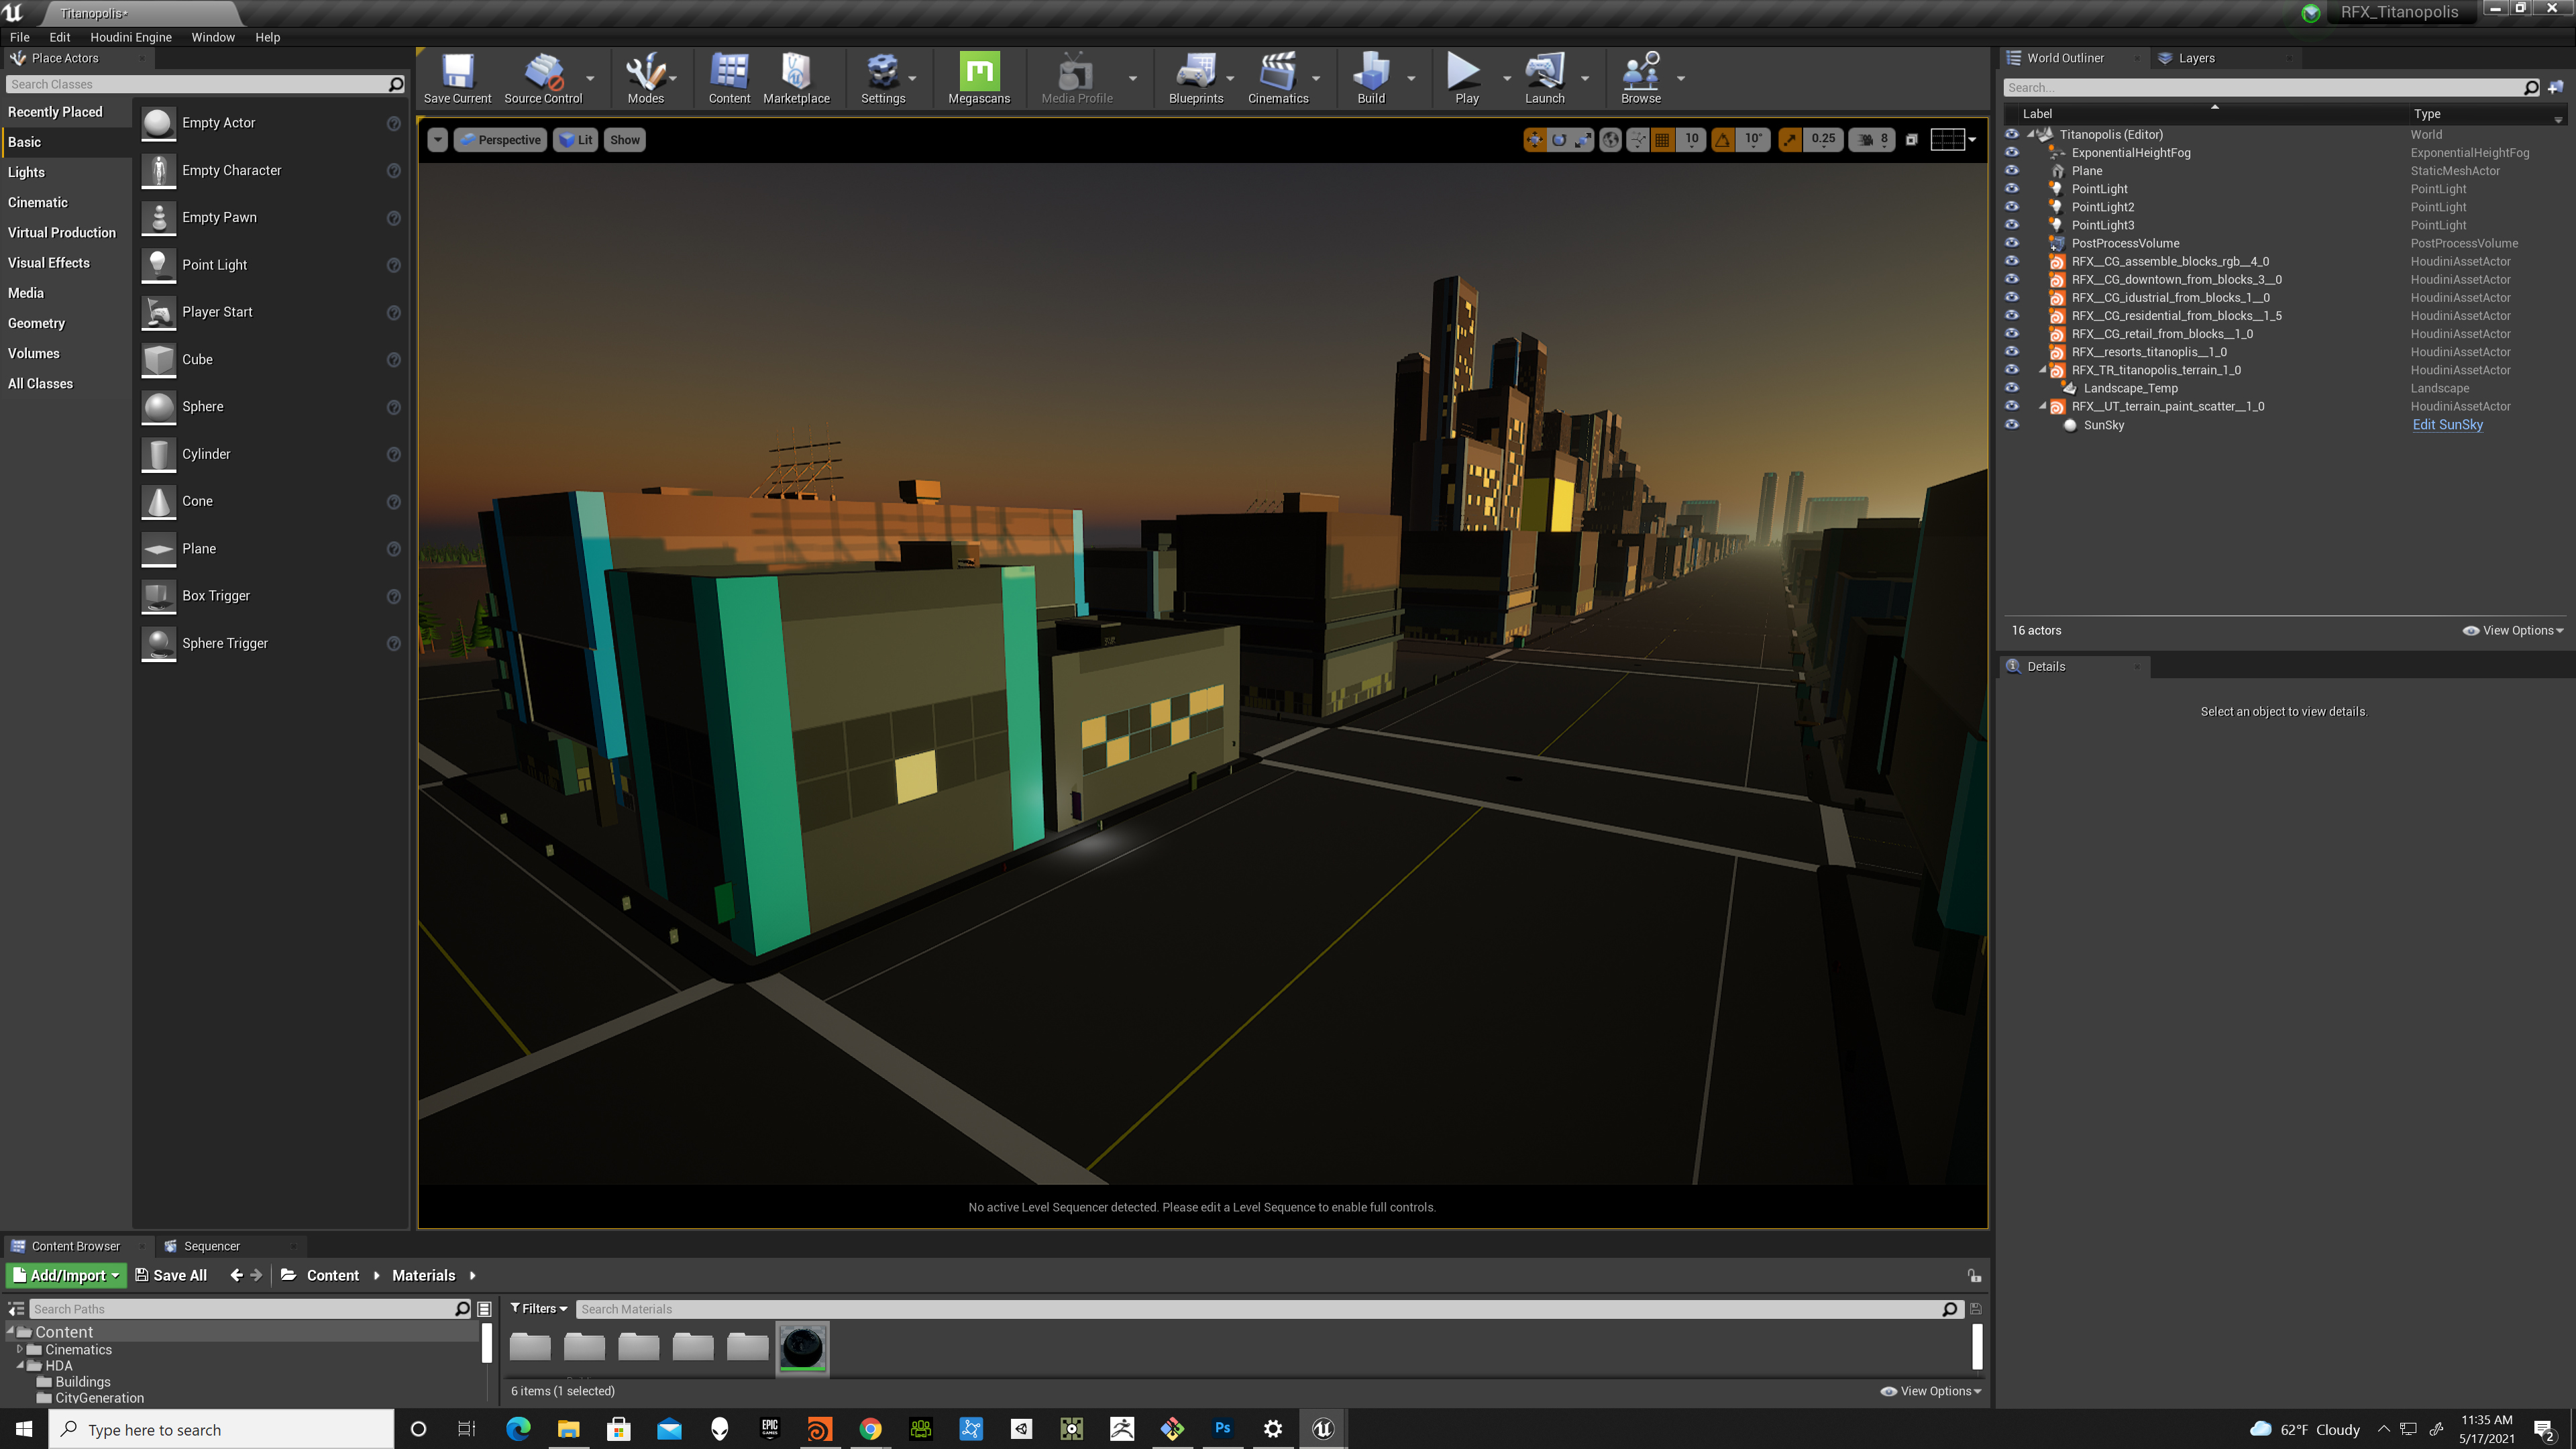Switch to the Sequencer tab
This screenshot has width=2576, height=1449.
point(211,1246)
